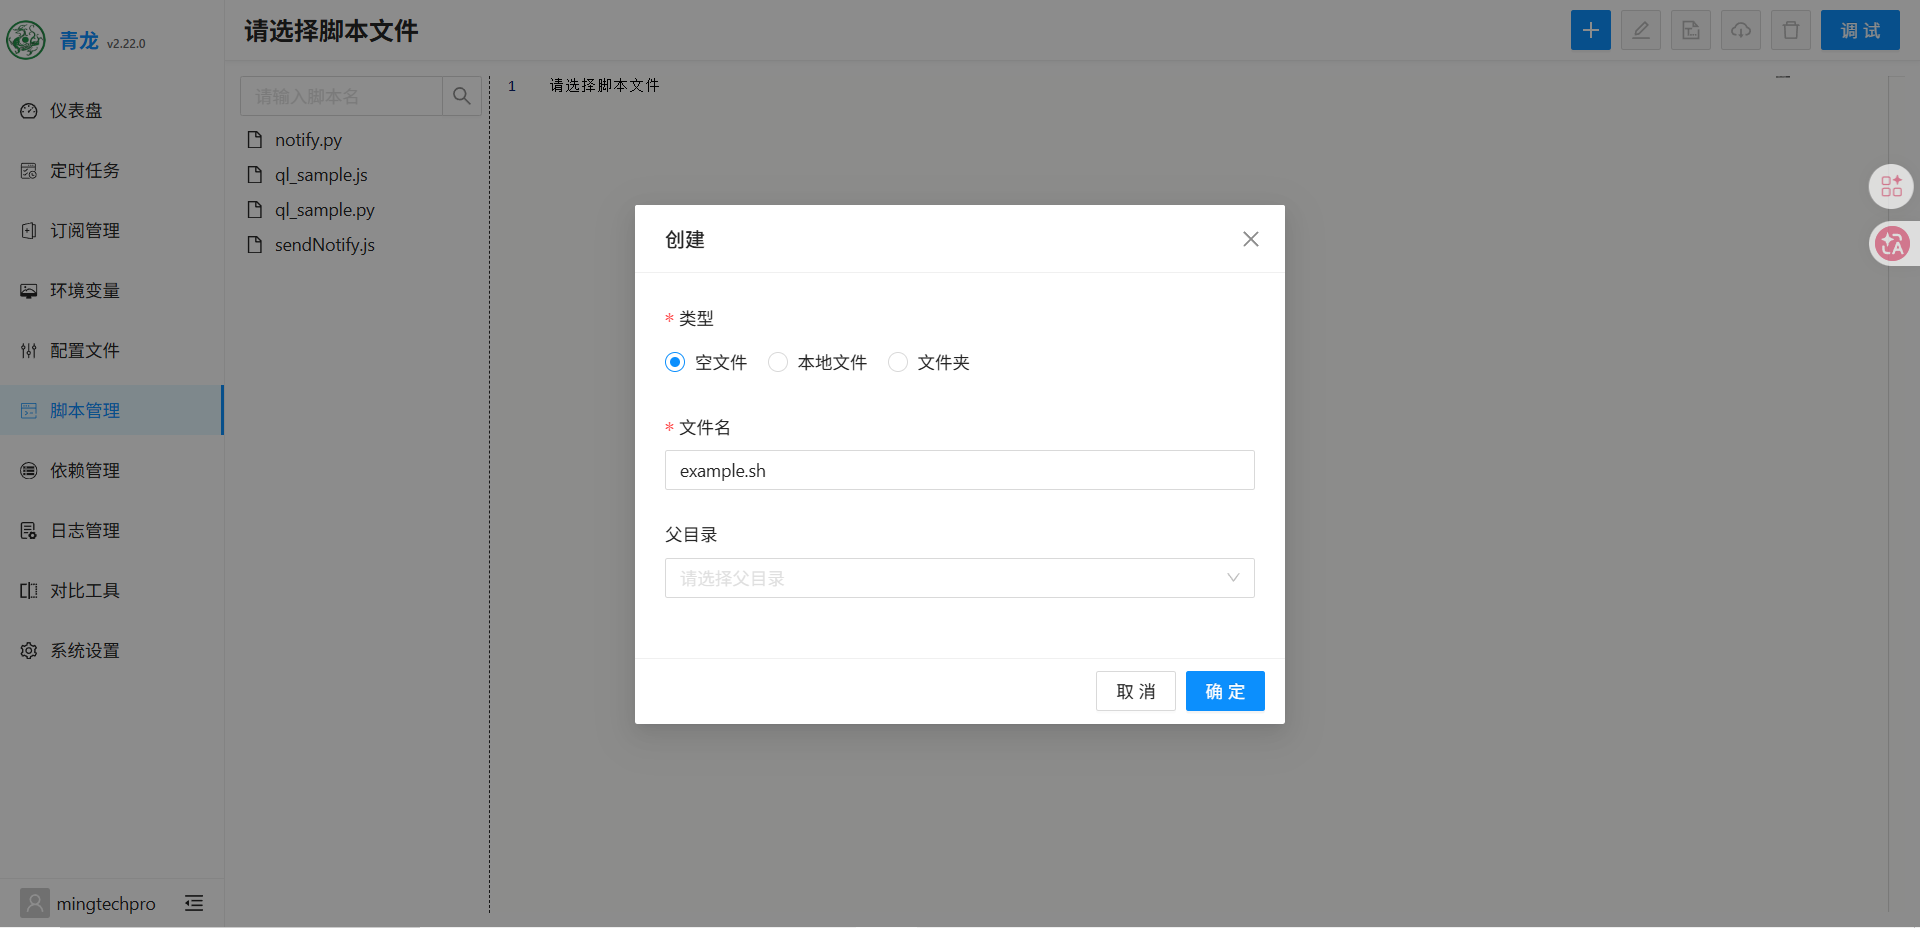The height and width of the screenshot is (928, 1920).
Task: Open 系统设置 menu label
Action: point(85,651)
